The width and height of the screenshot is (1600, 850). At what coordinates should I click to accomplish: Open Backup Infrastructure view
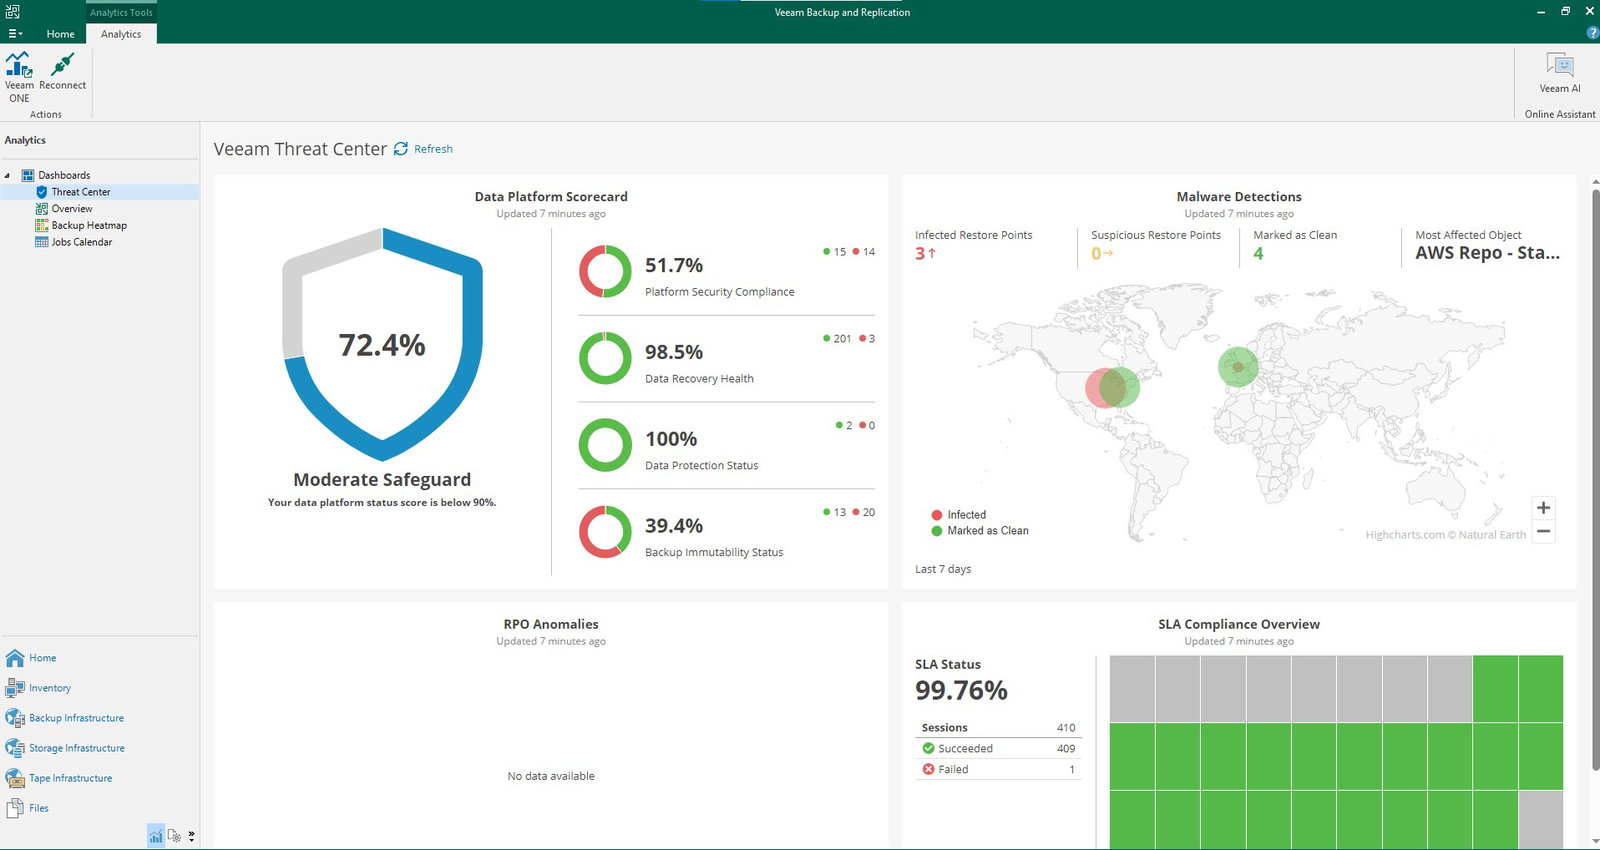76,718
